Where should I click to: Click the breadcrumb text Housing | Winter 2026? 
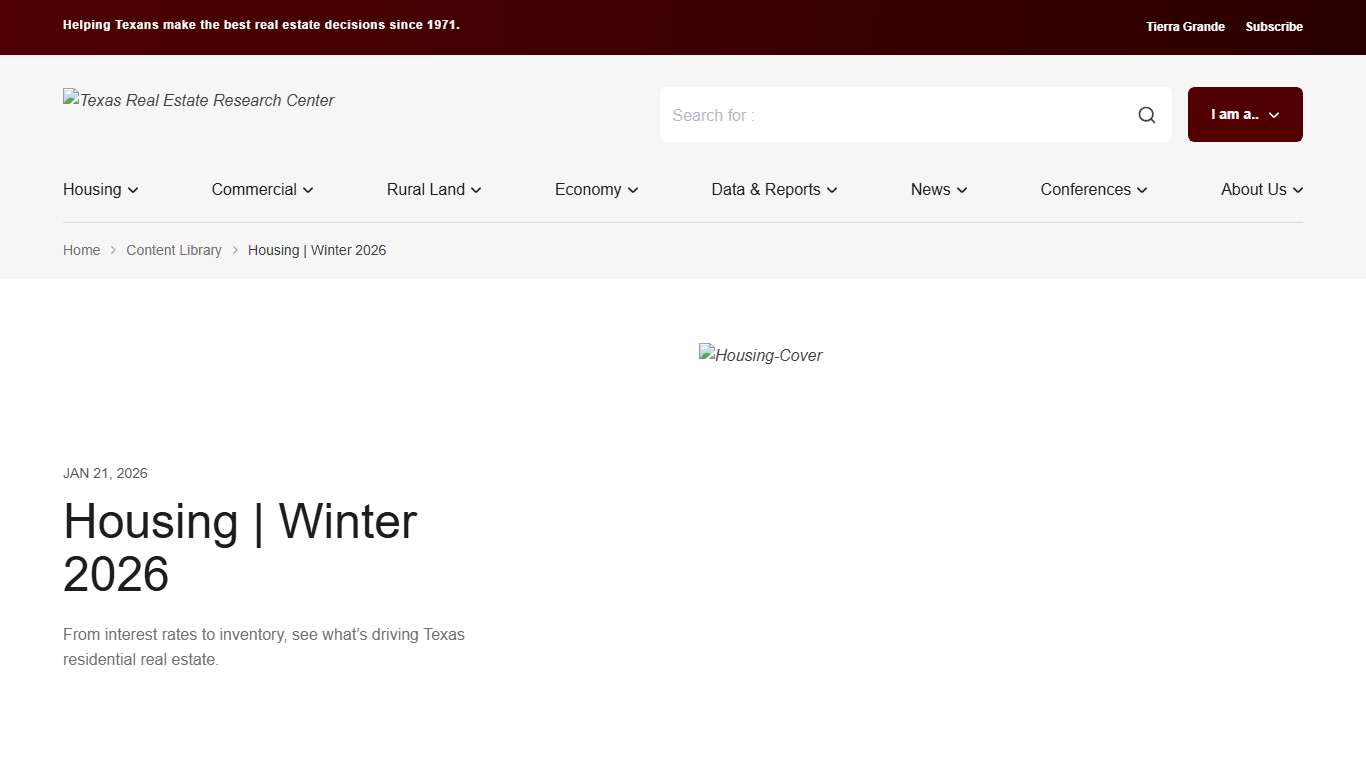pyautogui.click(x=317, y=250)
